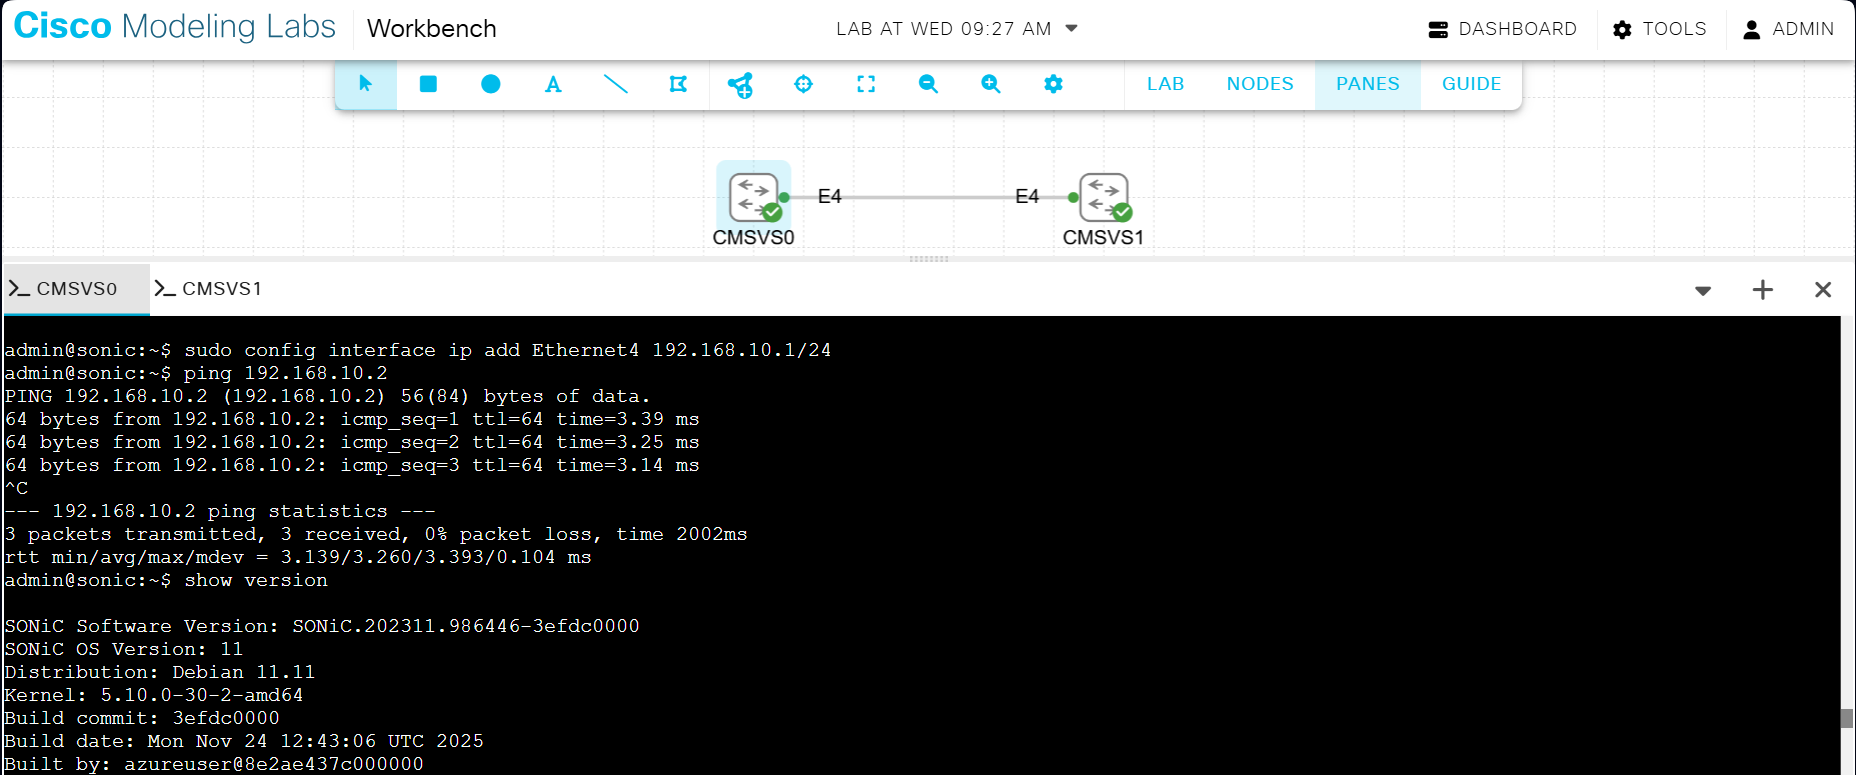Click the 'ping 192.168.10.2' command line
This screenshot has width=1856, height=775.
click(x=196, y=373)
